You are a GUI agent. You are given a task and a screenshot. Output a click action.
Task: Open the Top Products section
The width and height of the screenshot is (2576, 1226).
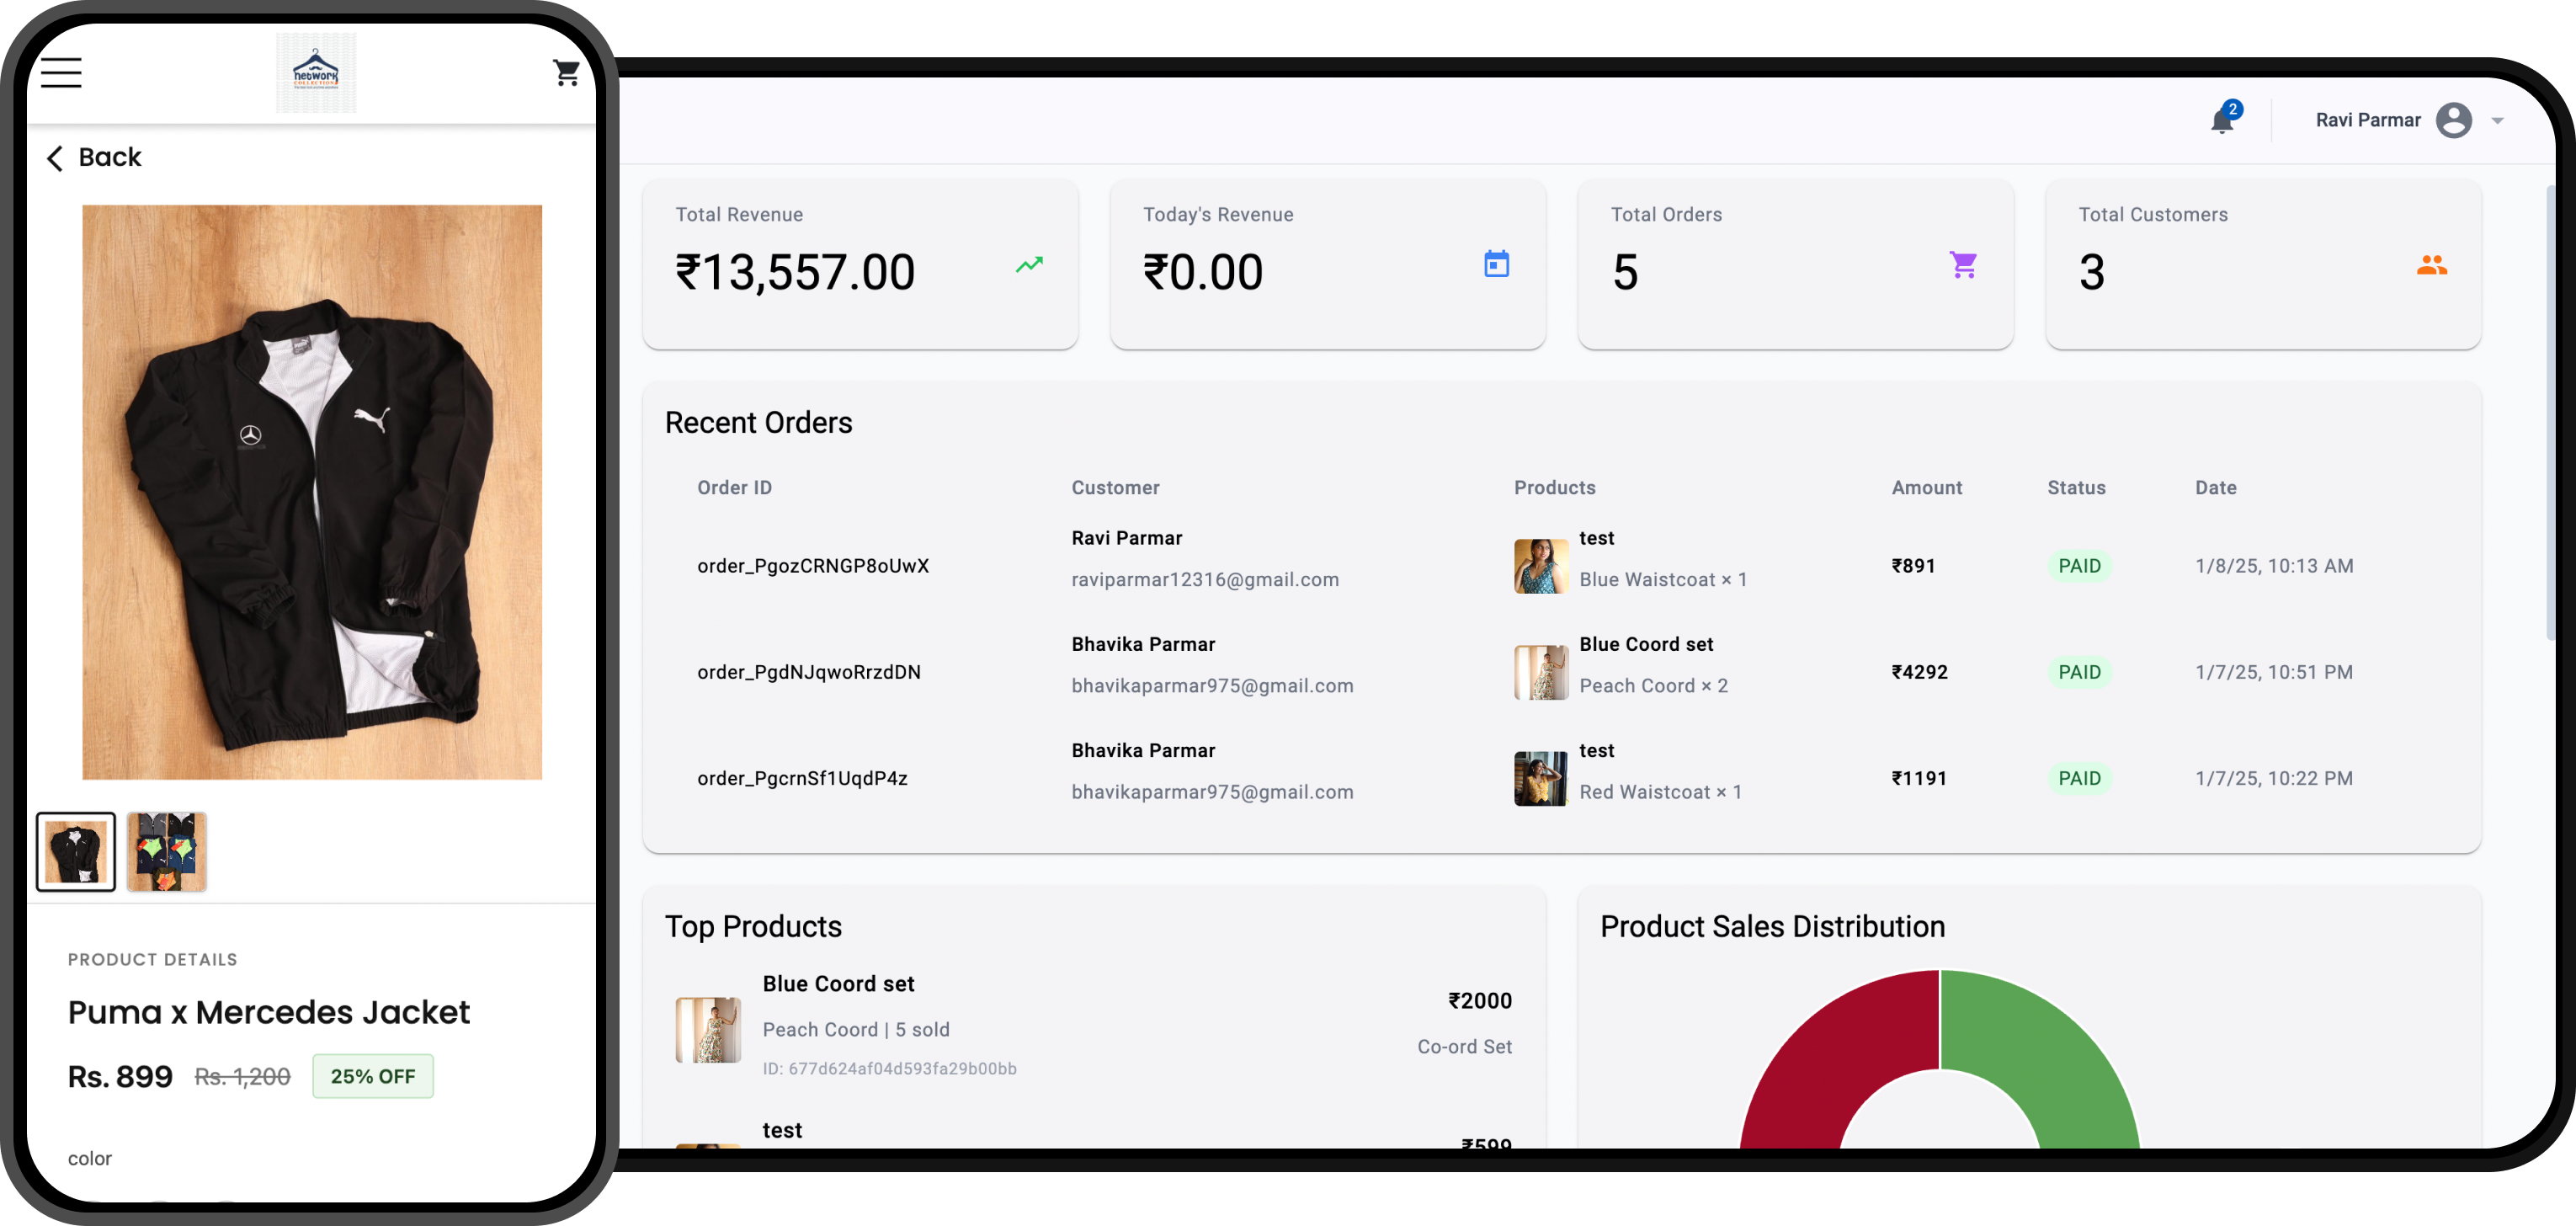click(x=754, y=926)
